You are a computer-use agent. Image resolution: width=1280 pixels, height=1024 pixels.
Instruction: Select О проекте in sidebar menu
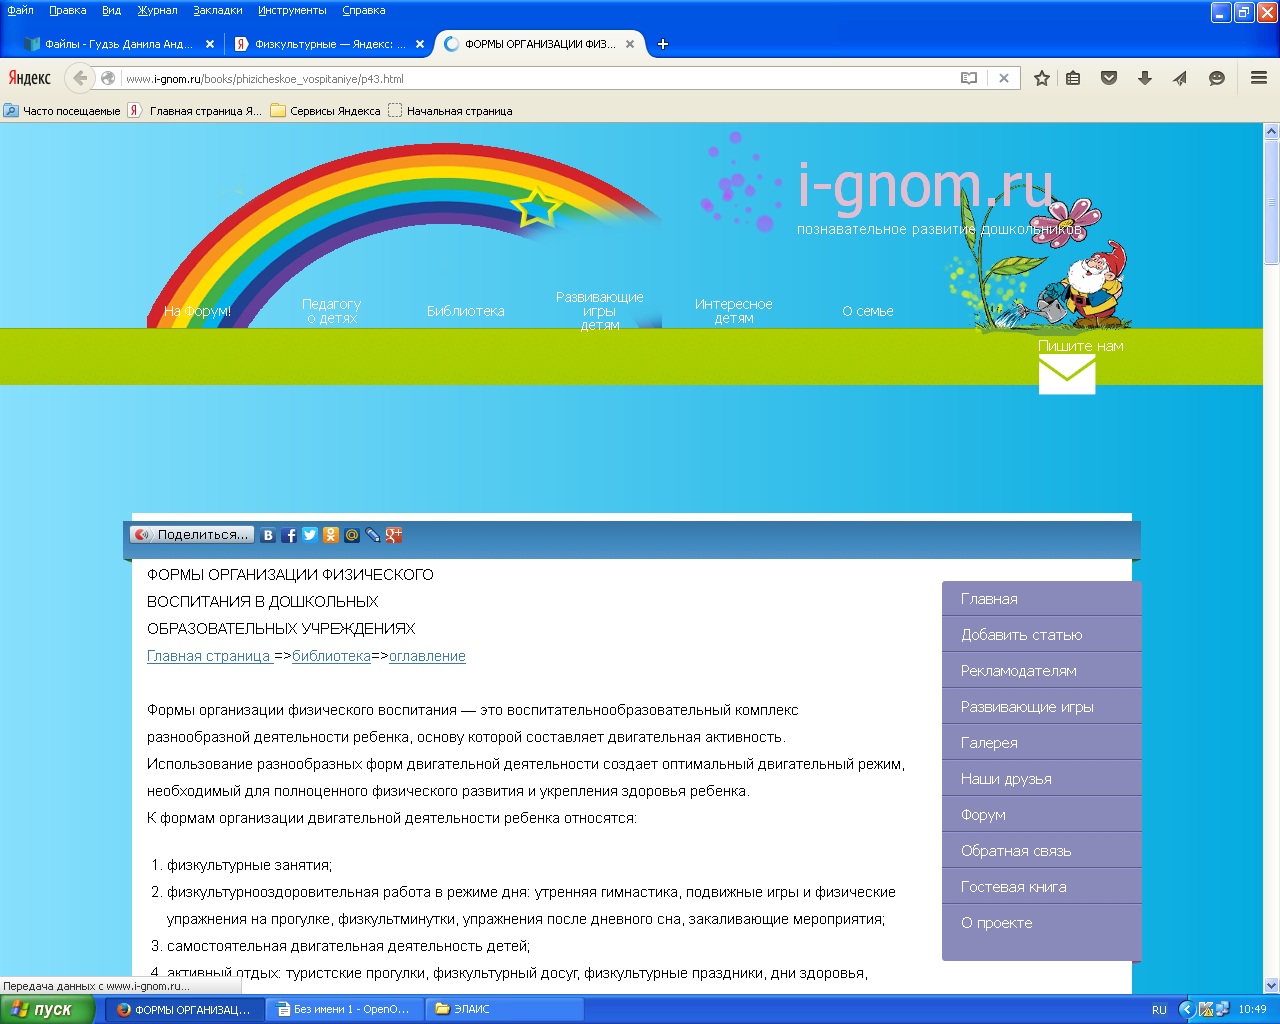[x=1042, y=923]
